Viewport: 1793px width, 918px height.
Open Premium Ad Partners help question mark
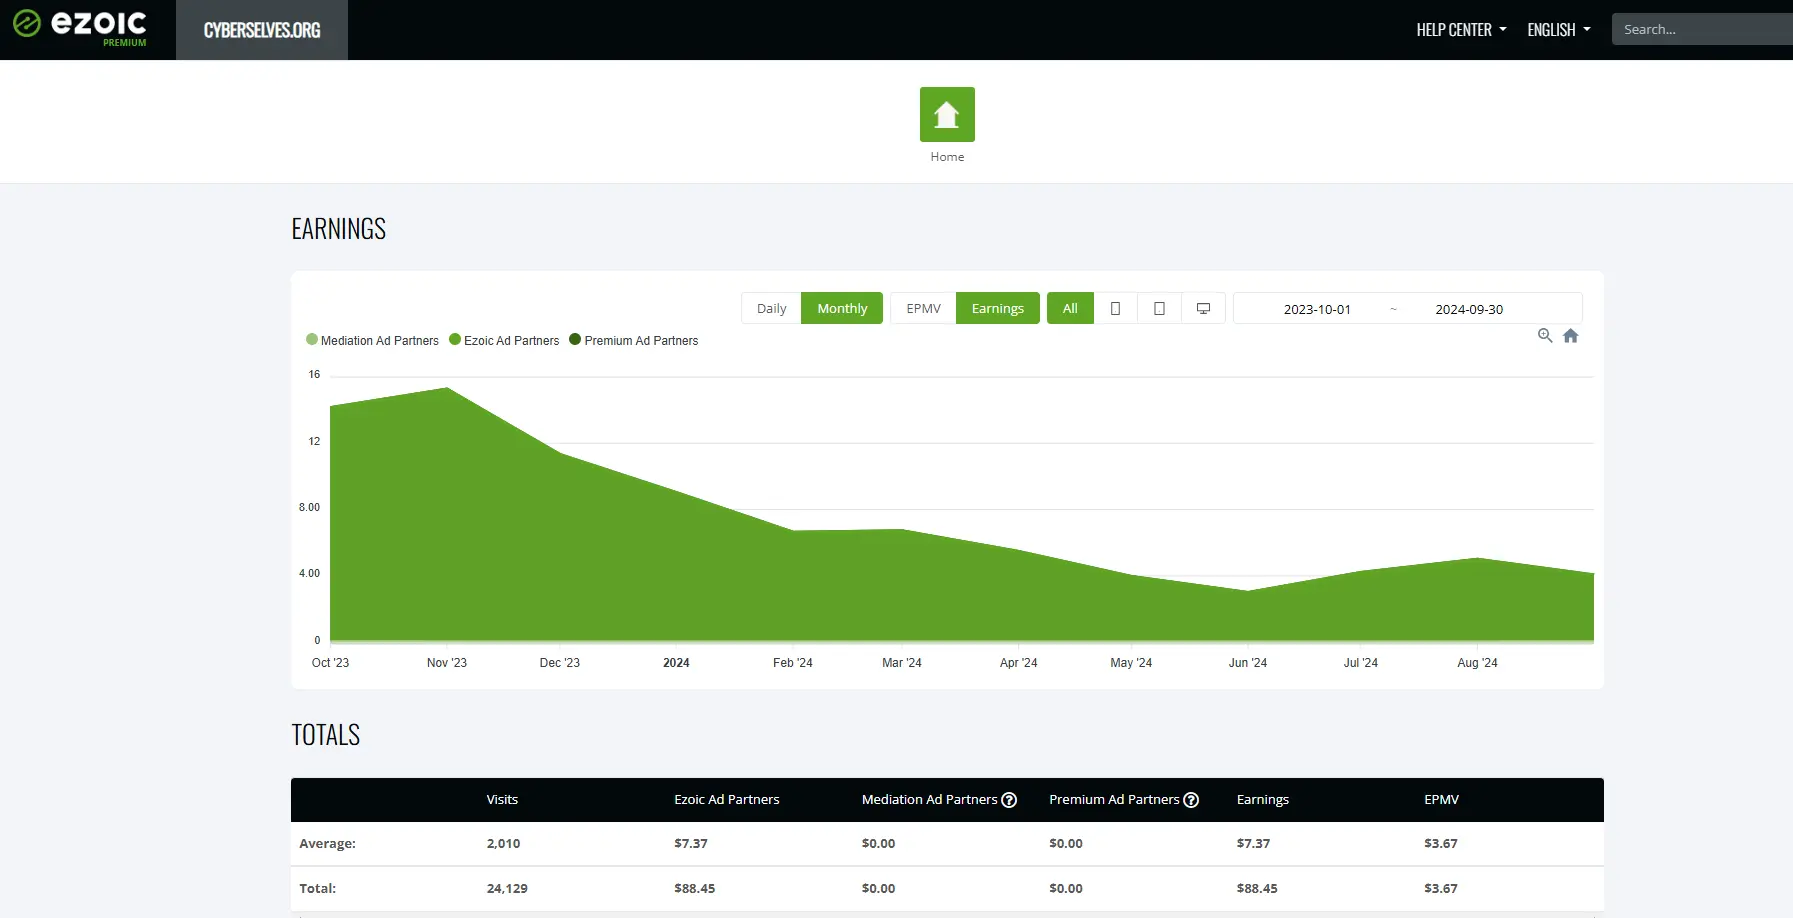click(1191, 800)
